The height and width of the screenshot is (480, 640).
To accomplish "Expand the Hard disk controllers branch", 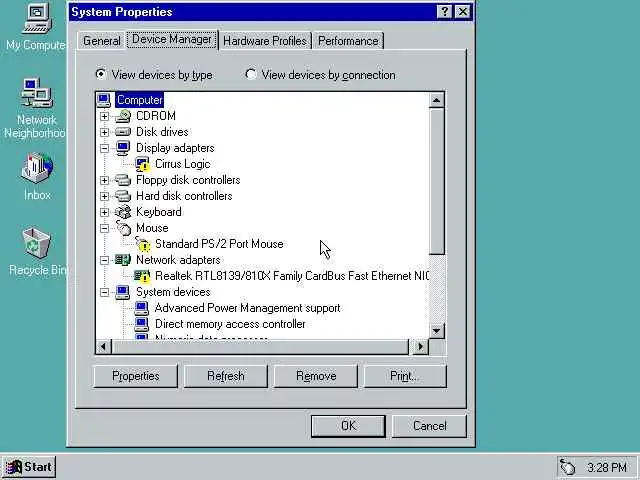I will (x=104, y=196).
